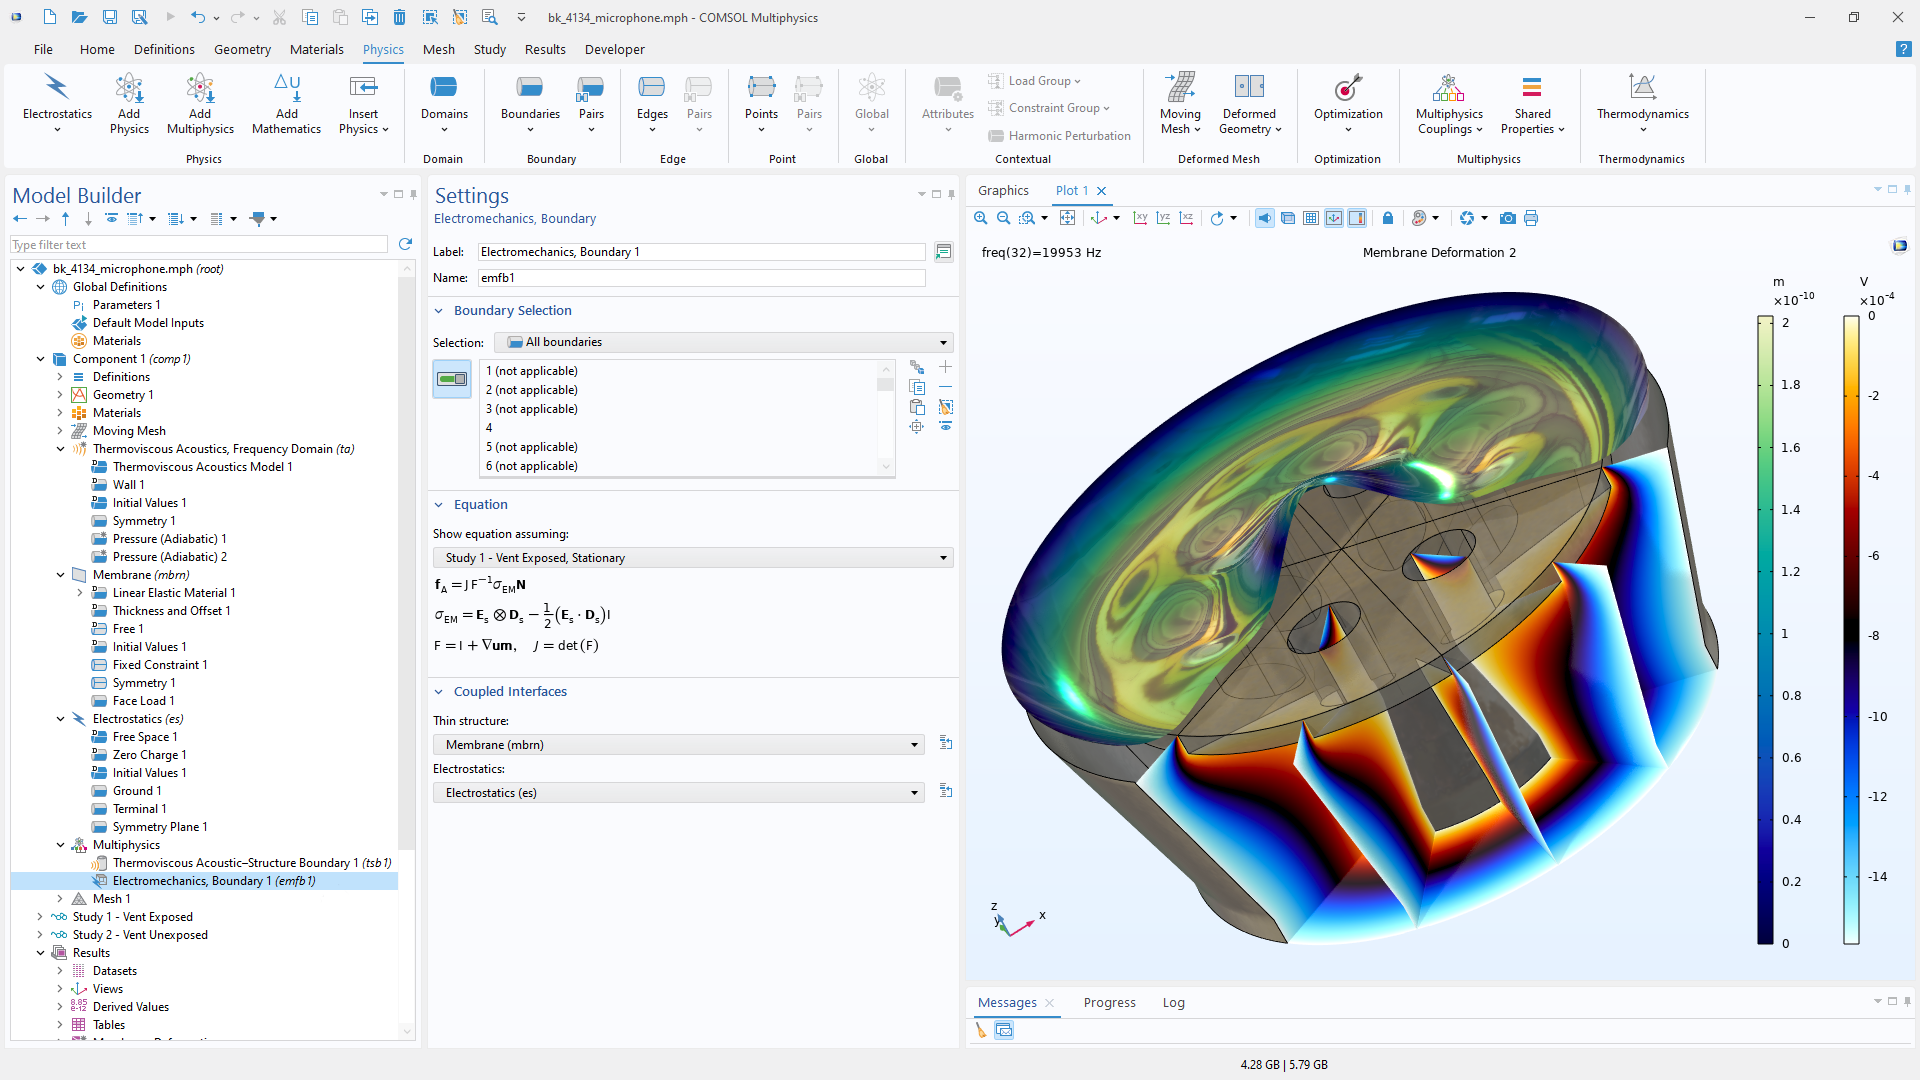Click the Zoom Extents graphics icon
1920x1080 pixels.
pyautogui.click(x=1067, y=218)
